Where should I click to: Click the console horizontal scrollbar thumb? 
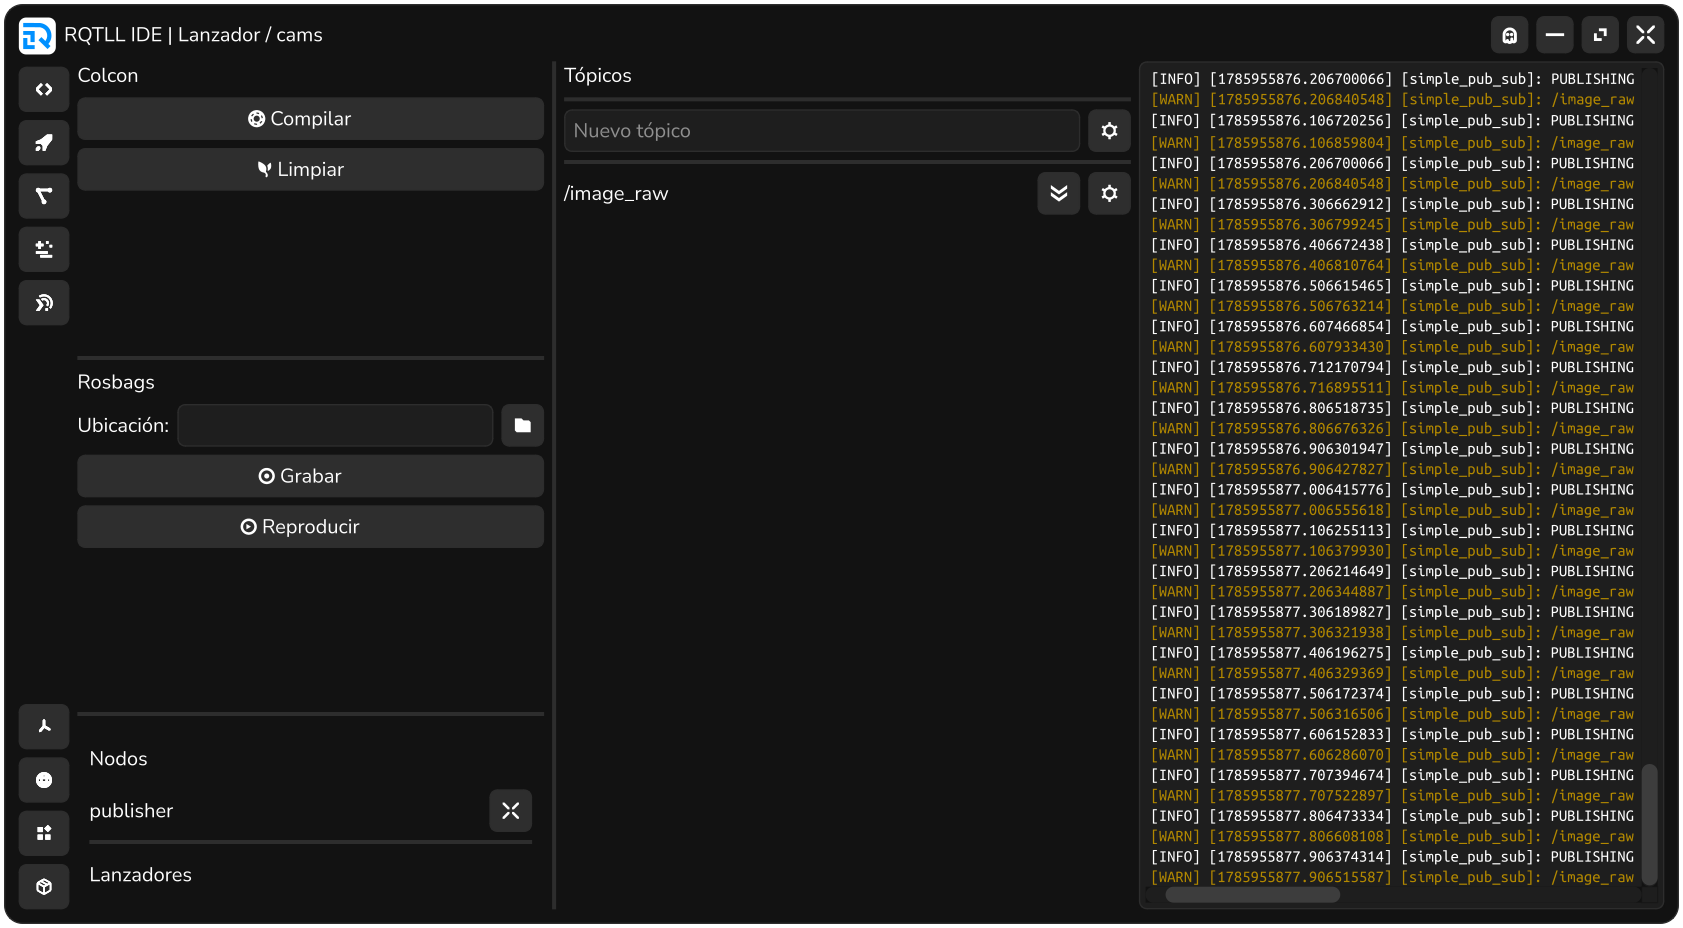pos(1253,895)
